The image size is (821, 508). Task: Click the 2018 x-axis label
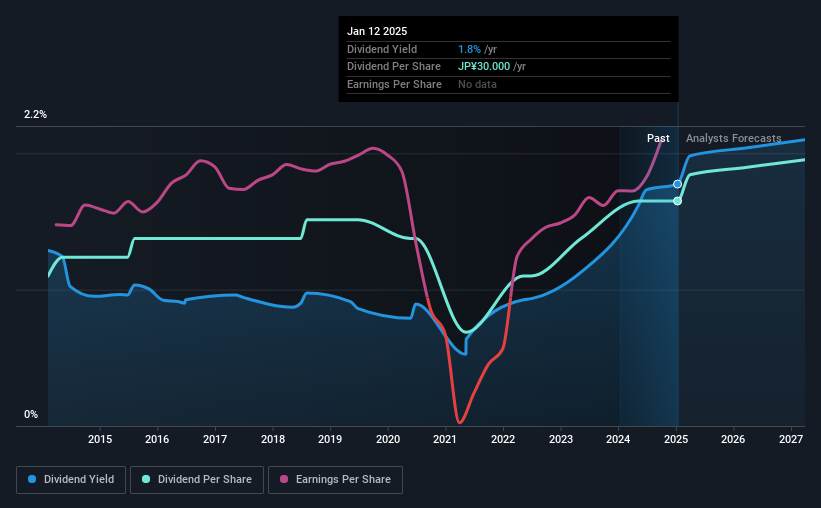coord(273,439)
